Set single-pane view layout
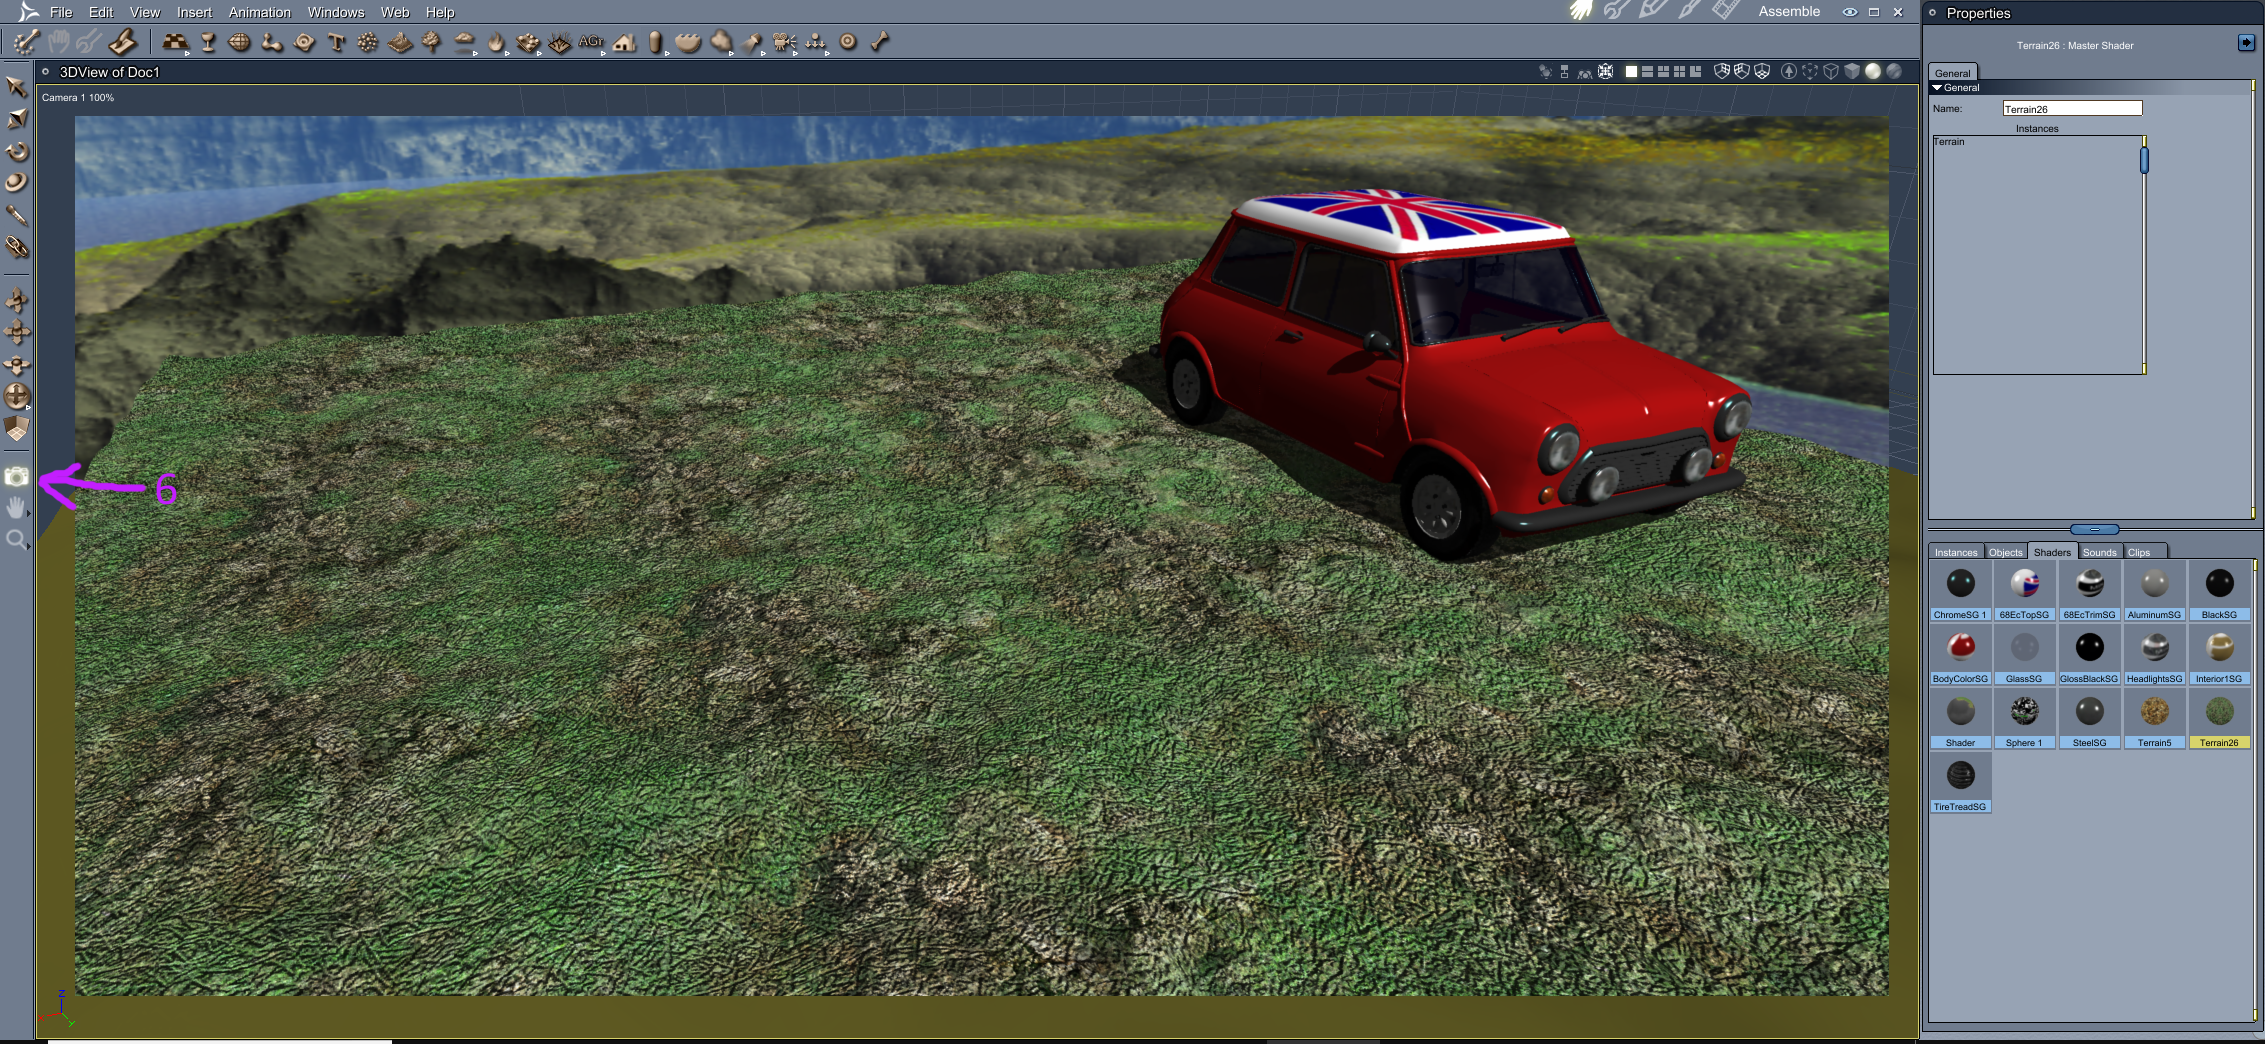2265x1044 pixels. click(1631, 71)
